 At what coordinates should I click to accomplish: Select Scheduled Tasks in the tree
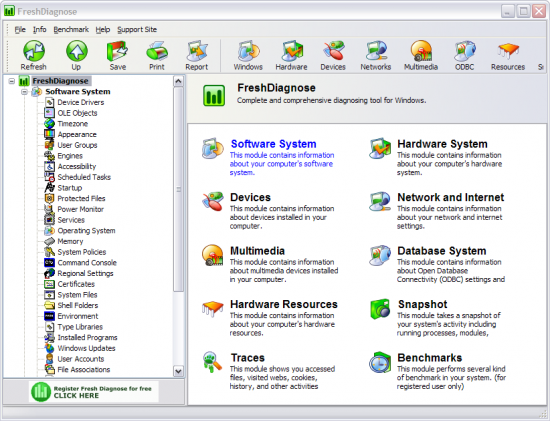pyautogui.click(x=84, y=177)
